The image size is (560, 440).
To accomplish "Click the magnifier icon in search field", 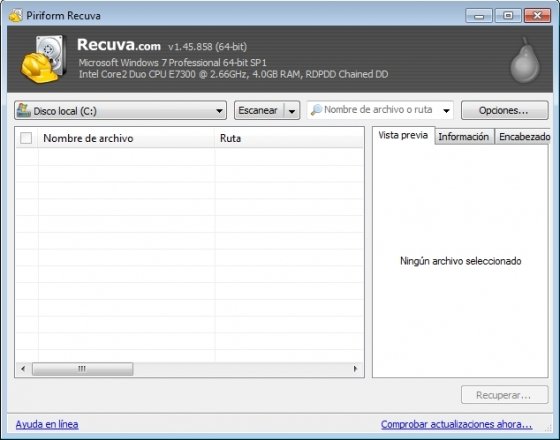I will (x=316, y=110).
